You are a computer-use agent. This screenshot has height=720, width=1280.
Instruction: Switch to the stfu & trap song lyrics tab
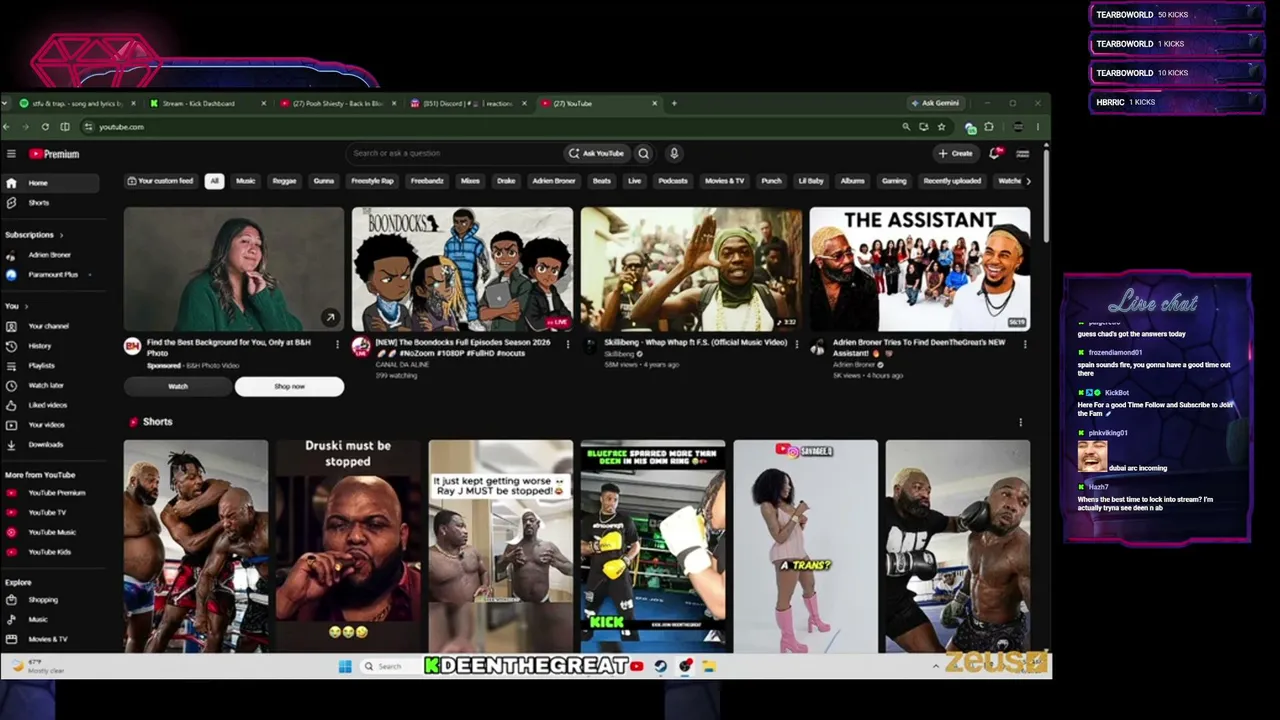(77, 103)
